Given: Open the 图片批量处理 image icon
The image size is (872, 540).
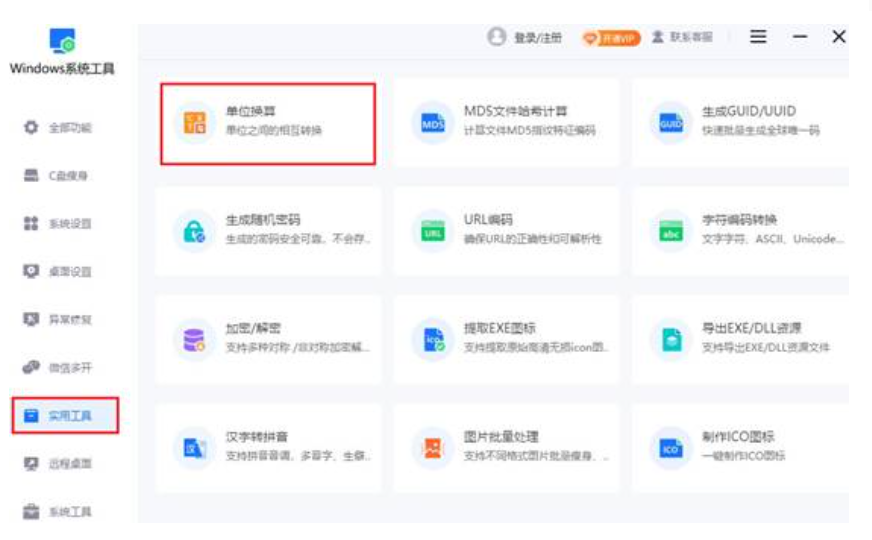Looking at the screenshot, I should tap(432, 448).
